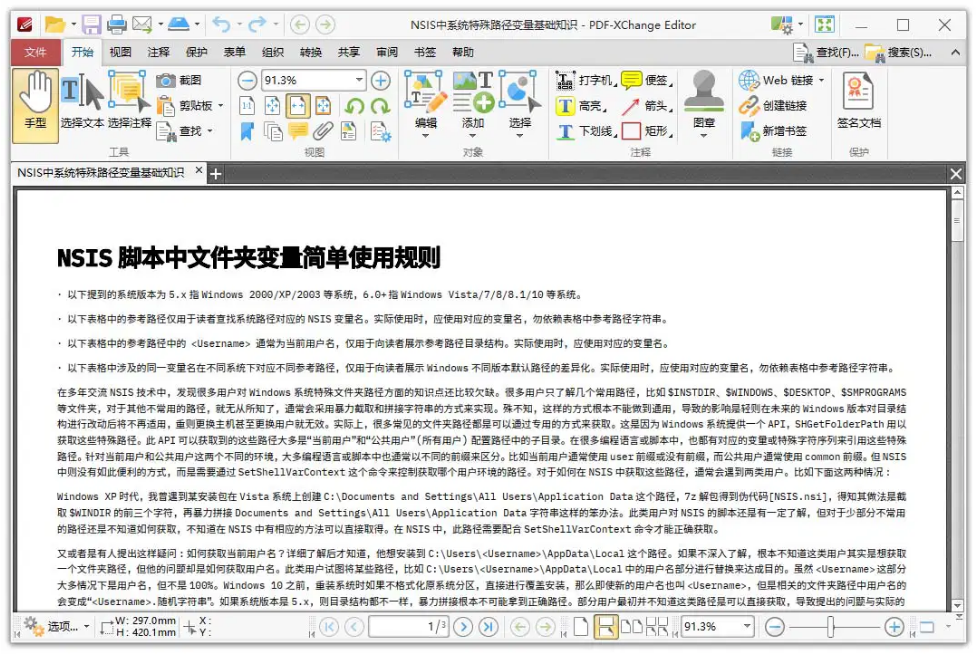Activate the Select Text tool (选择文本)
The height and width of the screenshot is (655, 976).
[x=81, y=100]
